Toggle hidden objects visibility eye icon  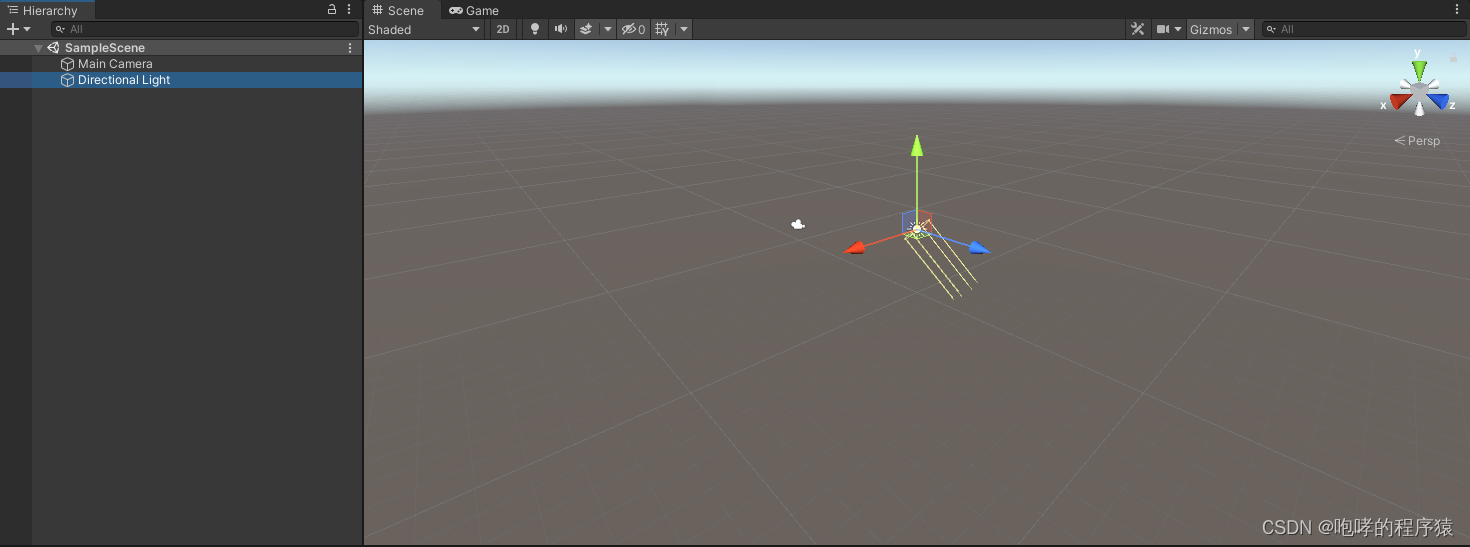click(x=633, y=29)
